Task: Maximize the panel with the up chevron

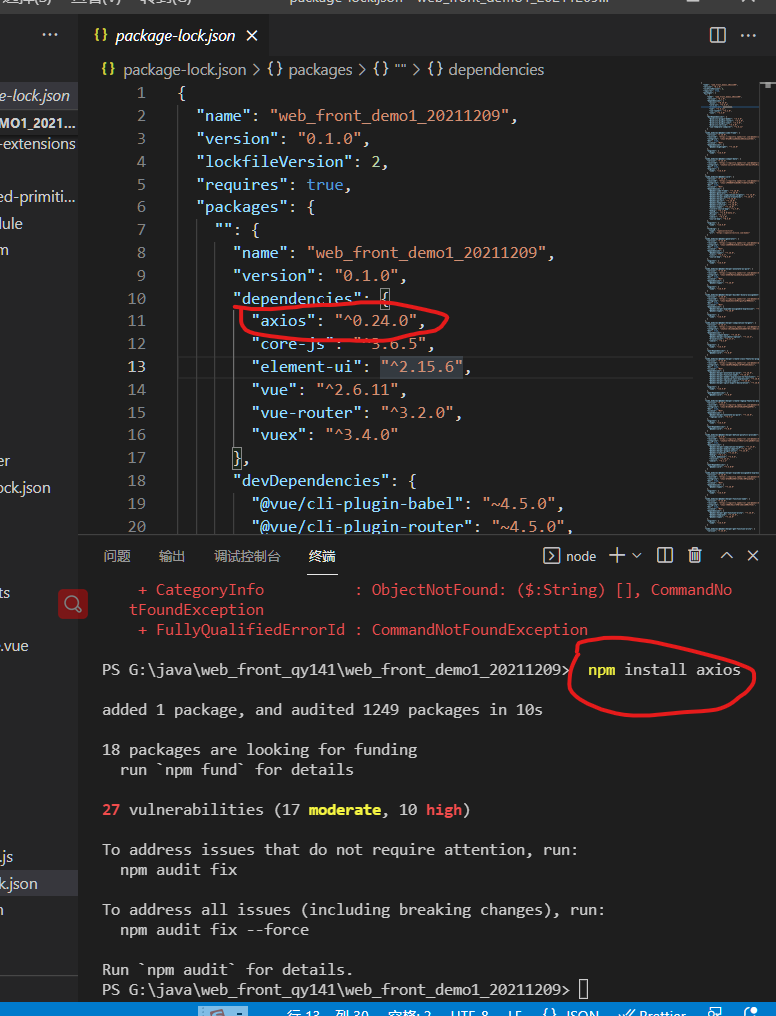Action: (727, 555)
